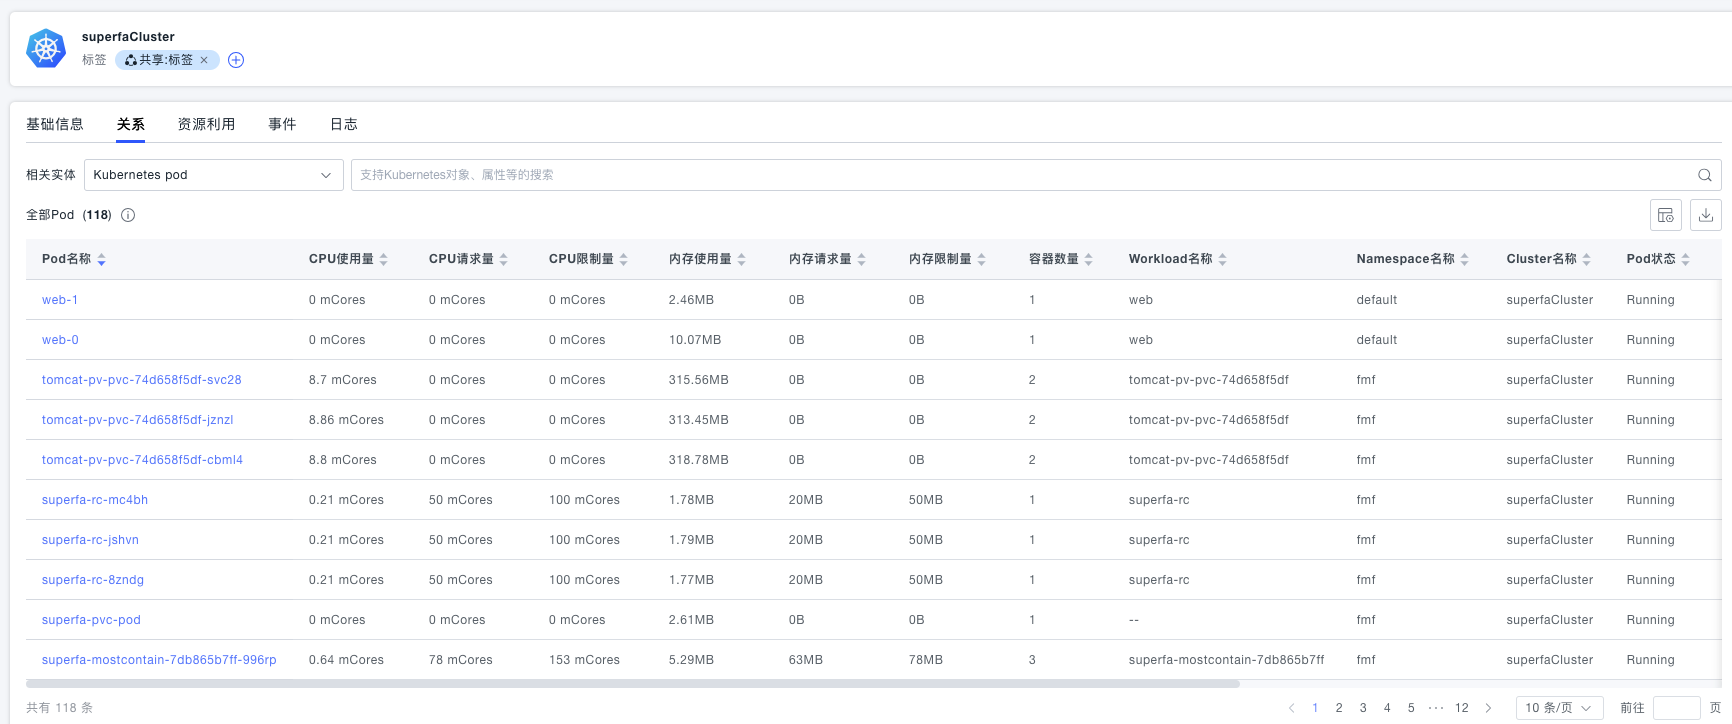
Task: Click the Kubernetes cluster logo icon
Action: (x=46, y=48)
